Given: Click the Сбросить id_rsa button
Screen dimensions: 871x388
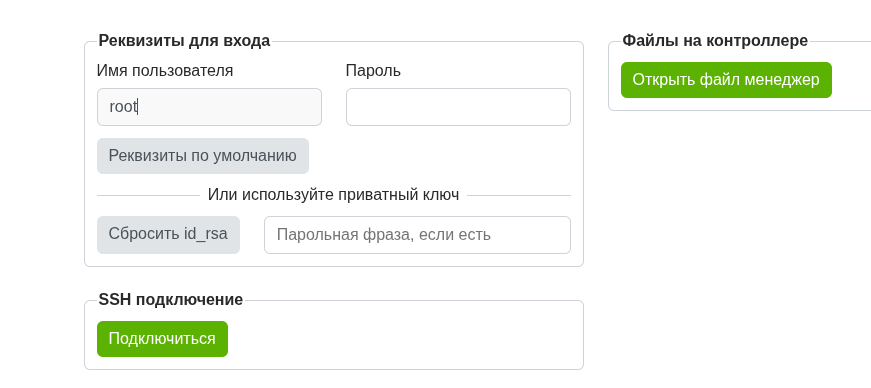Looking at the screenshot, I should 168,235.
